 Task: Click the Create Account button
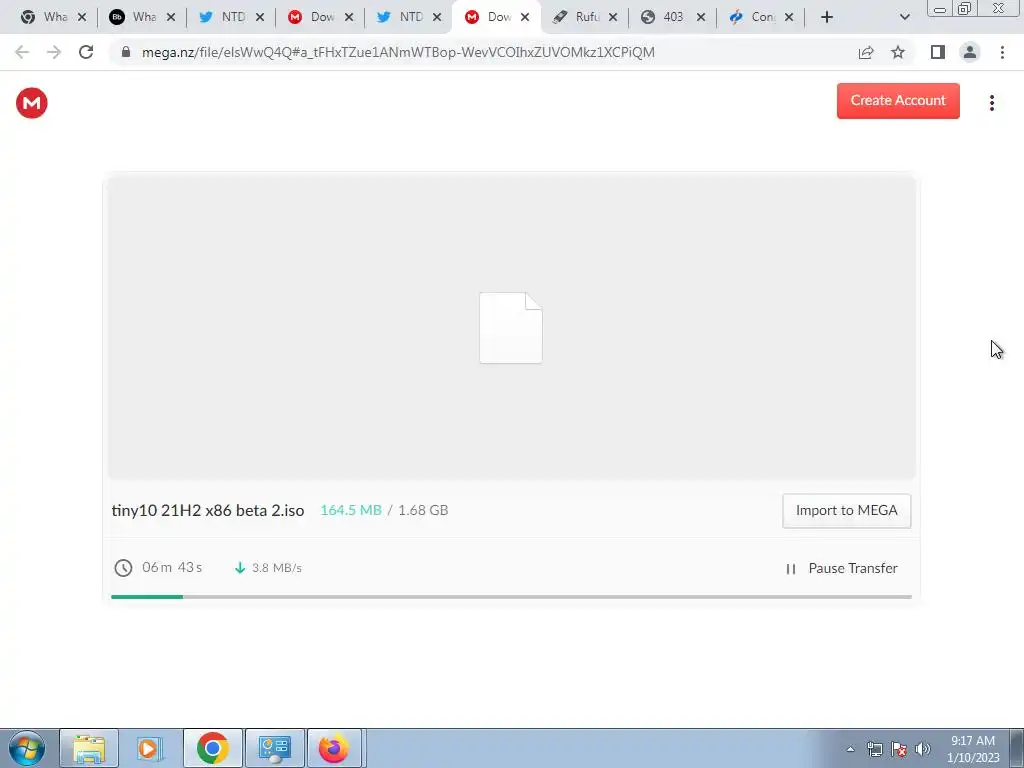(898, 101)
